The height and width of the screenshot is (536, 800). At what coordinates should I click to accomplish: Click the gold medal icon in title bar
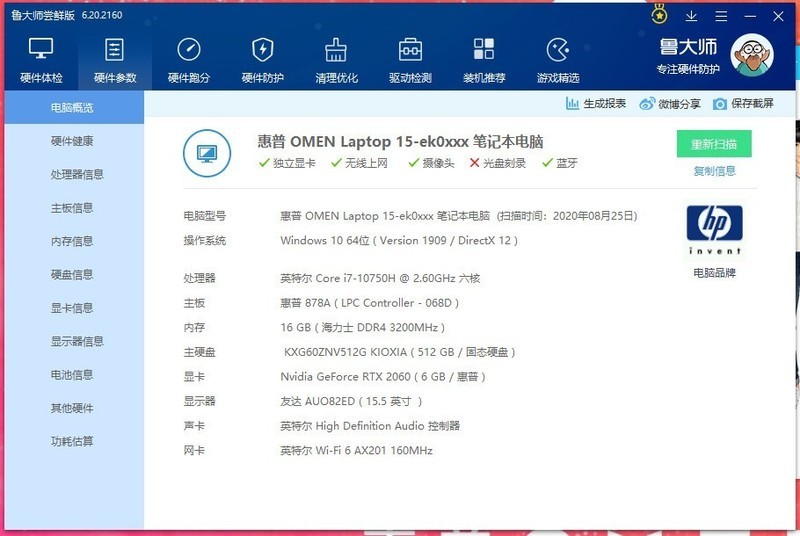coord(659,15)
